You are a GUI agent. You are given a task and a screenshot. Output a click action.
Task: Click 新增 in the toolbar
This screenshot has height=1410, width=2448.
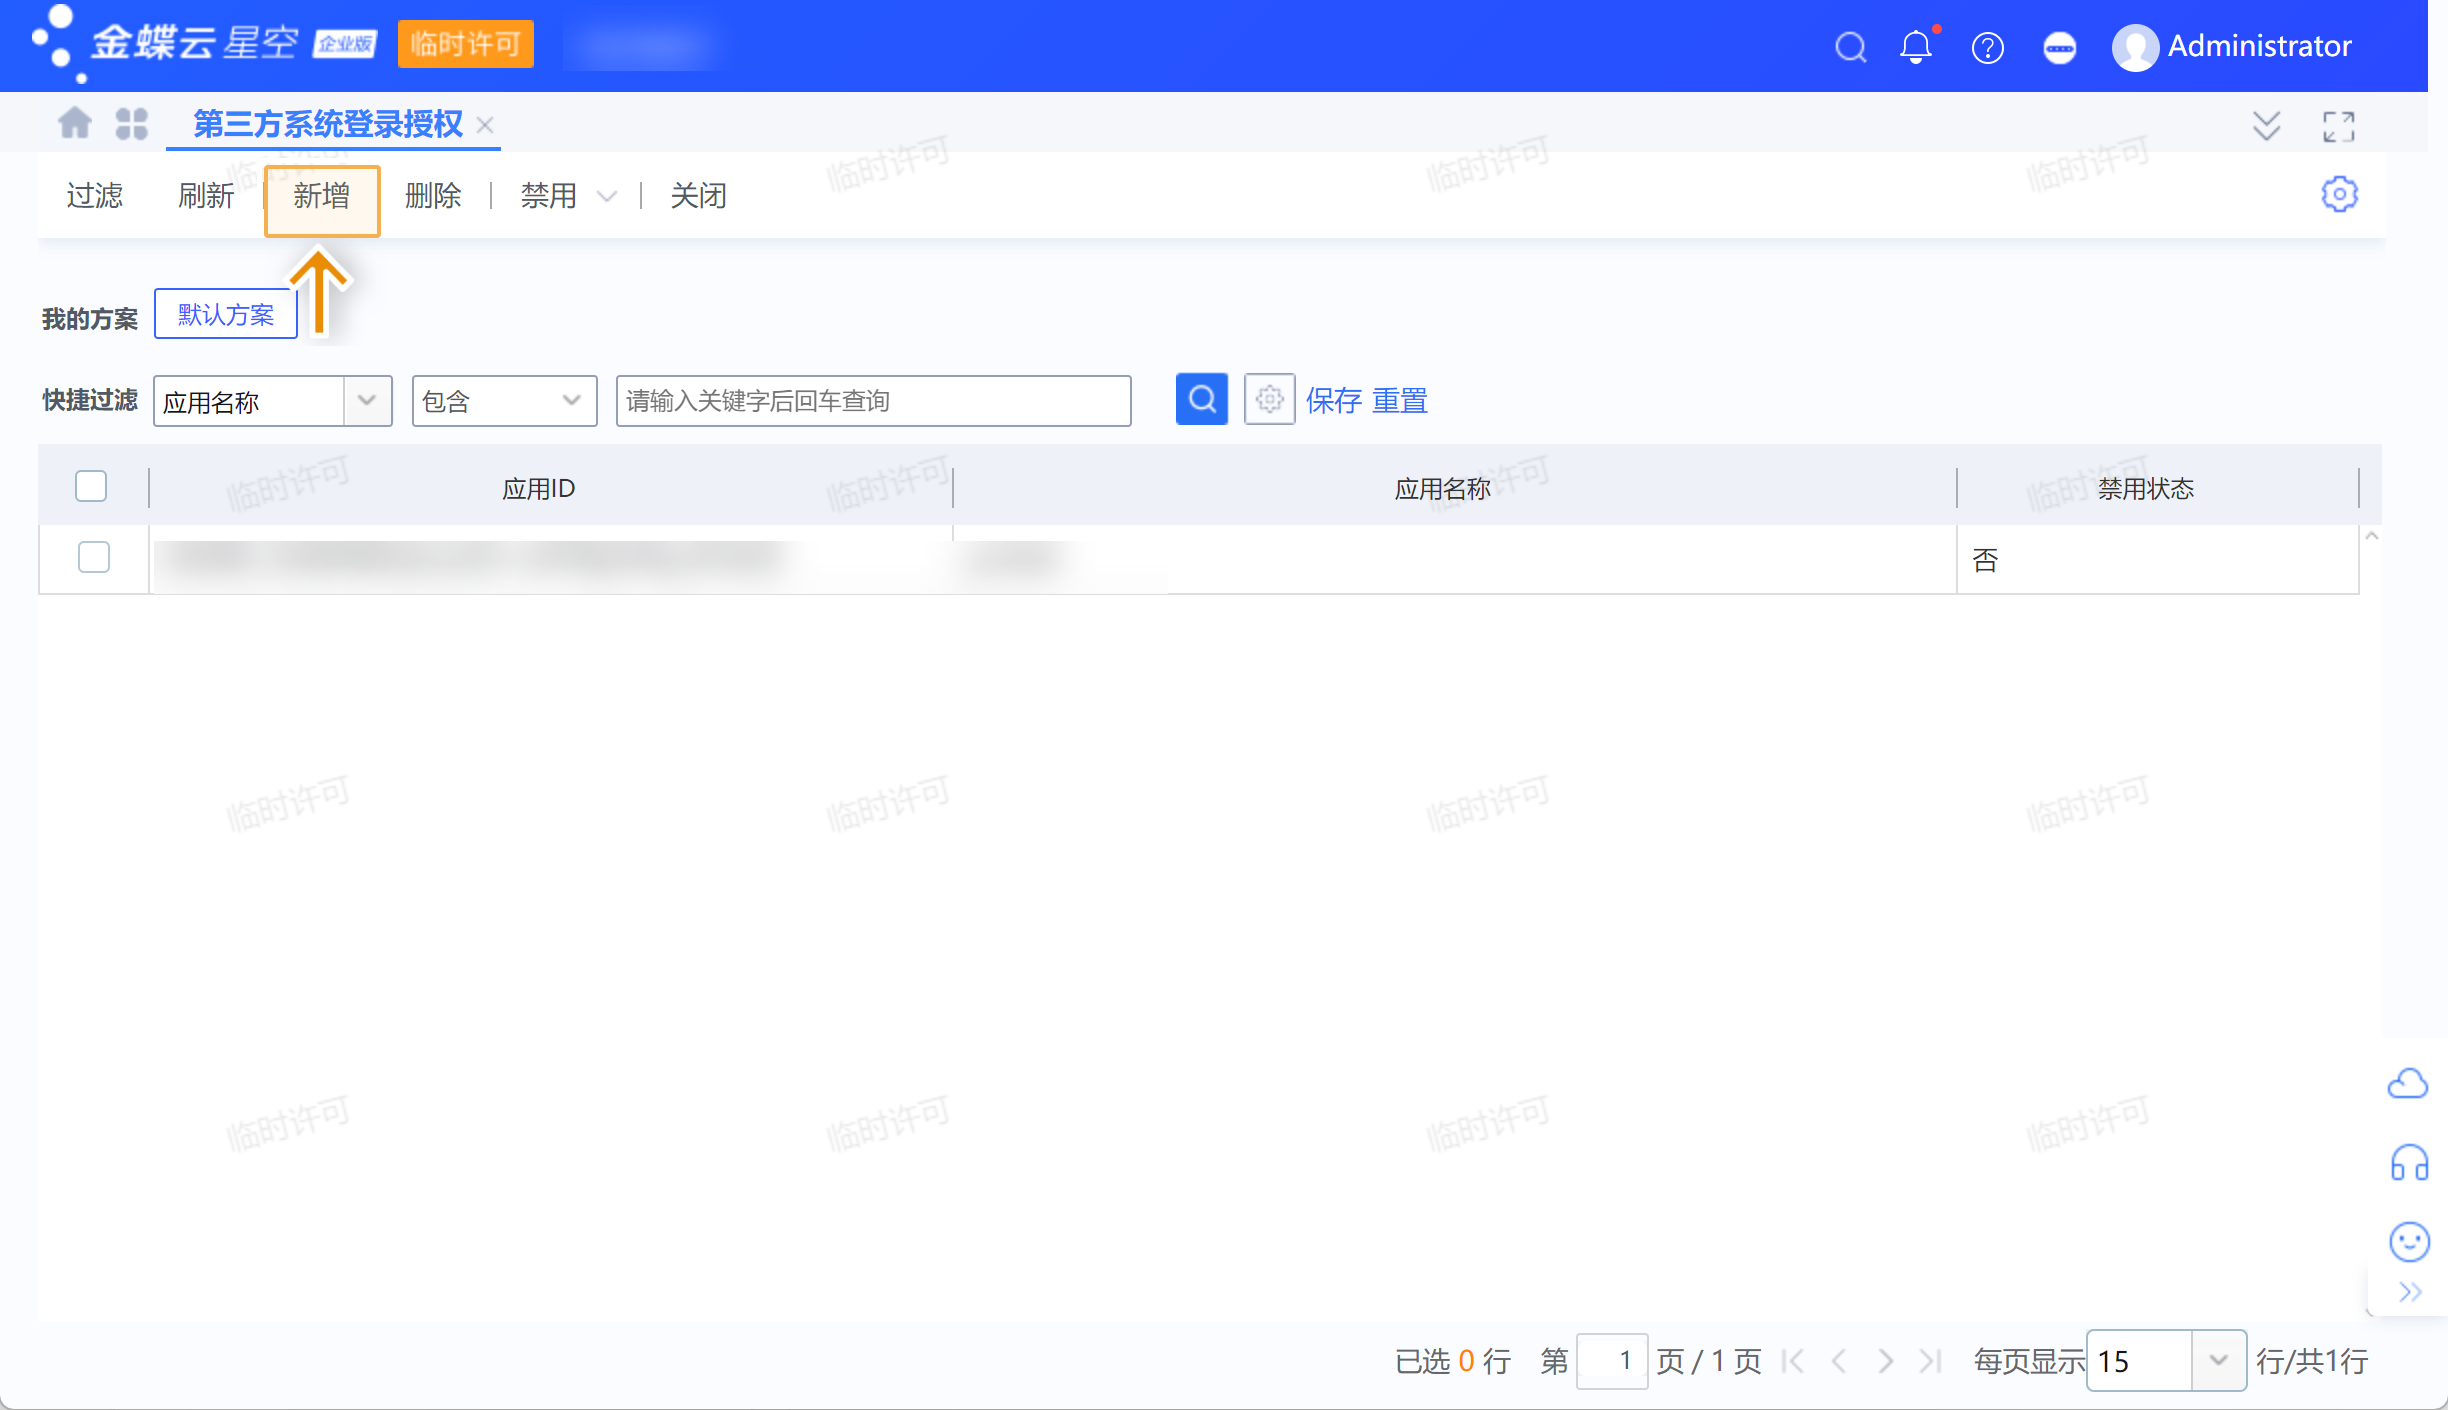[x=321, y=197]
